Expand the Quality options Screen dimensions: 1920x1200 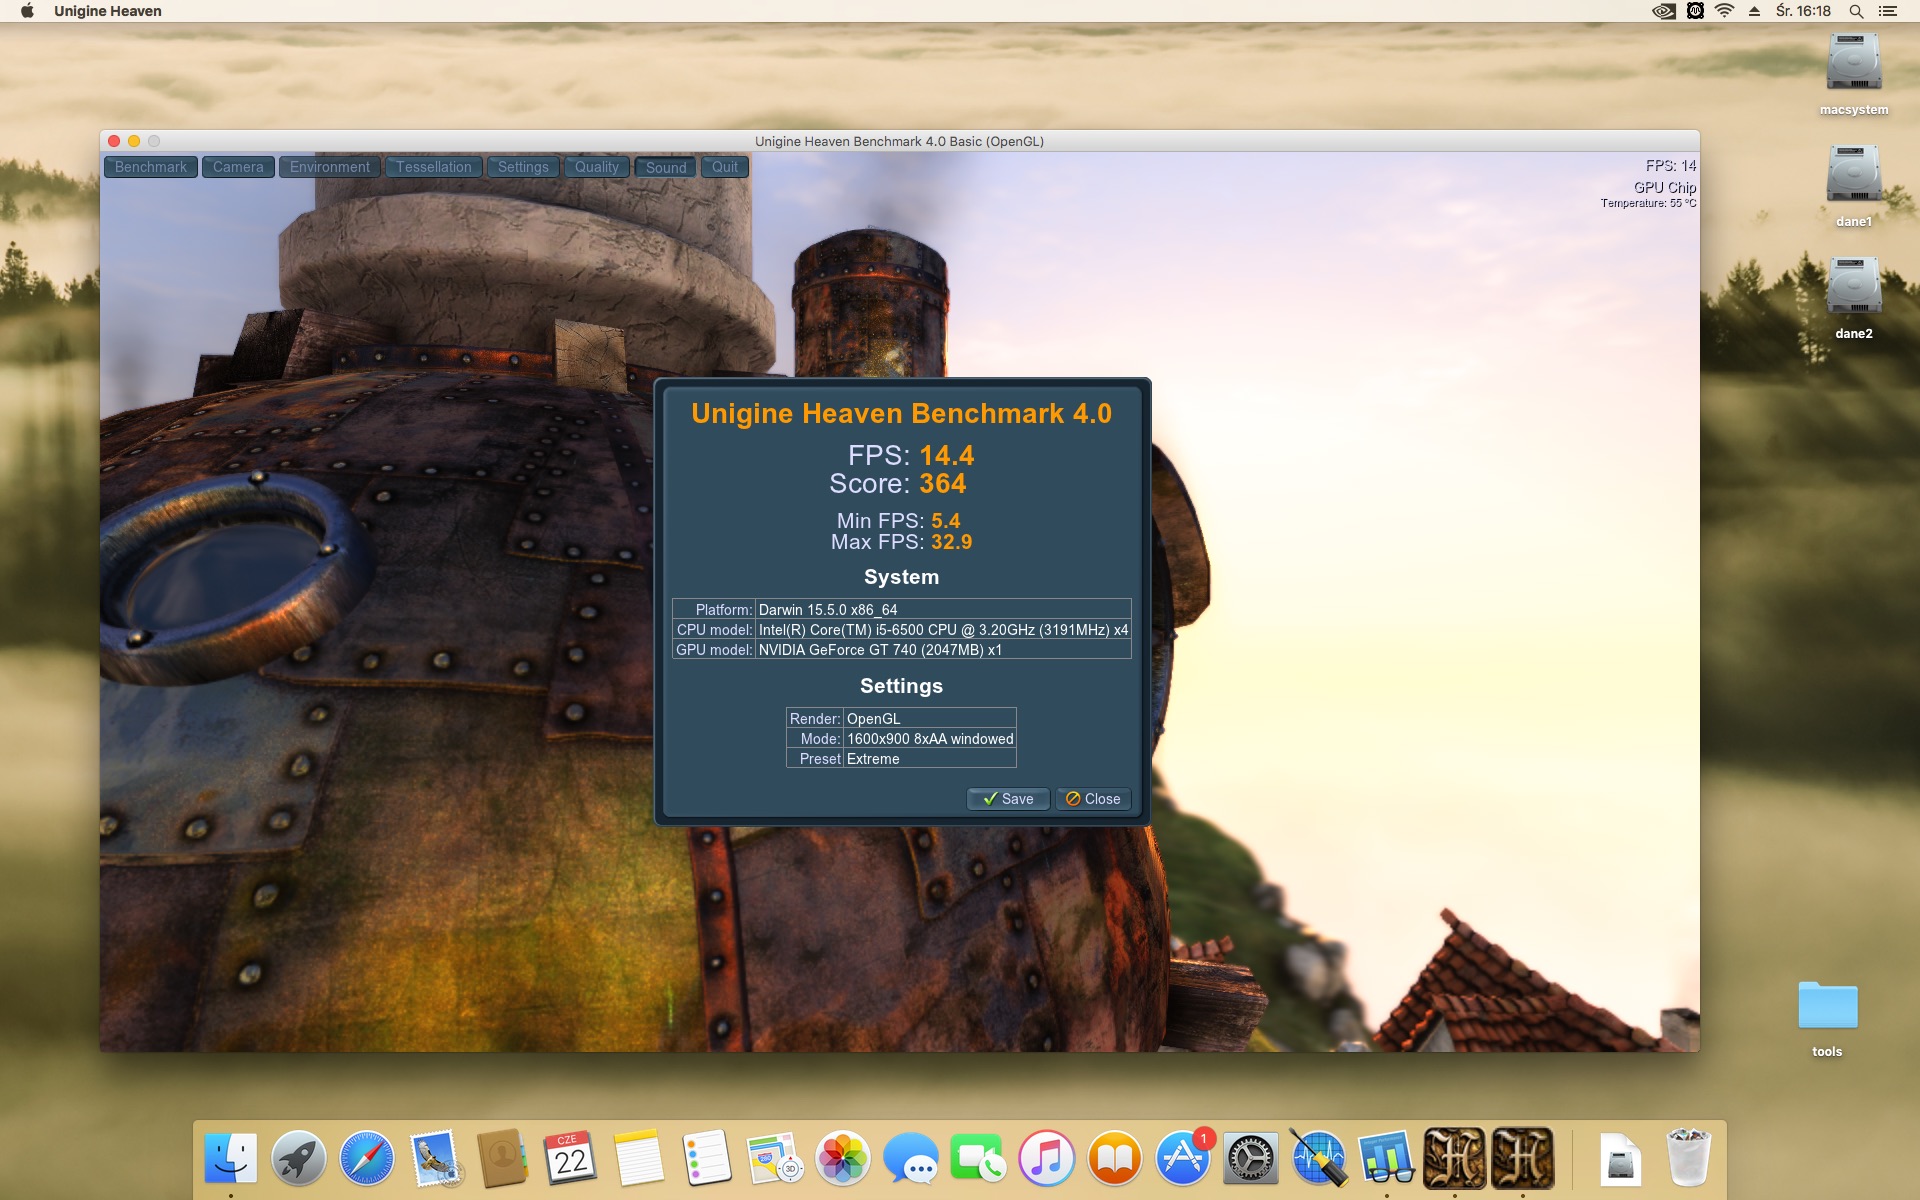point(596,167)
